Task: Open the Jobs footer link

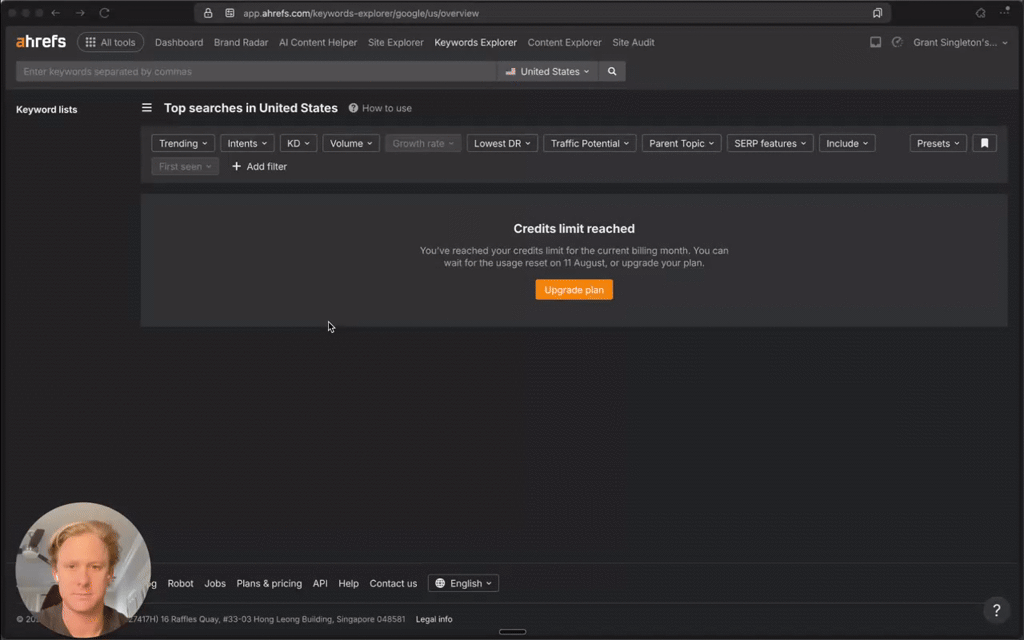Action: [215, 584]
